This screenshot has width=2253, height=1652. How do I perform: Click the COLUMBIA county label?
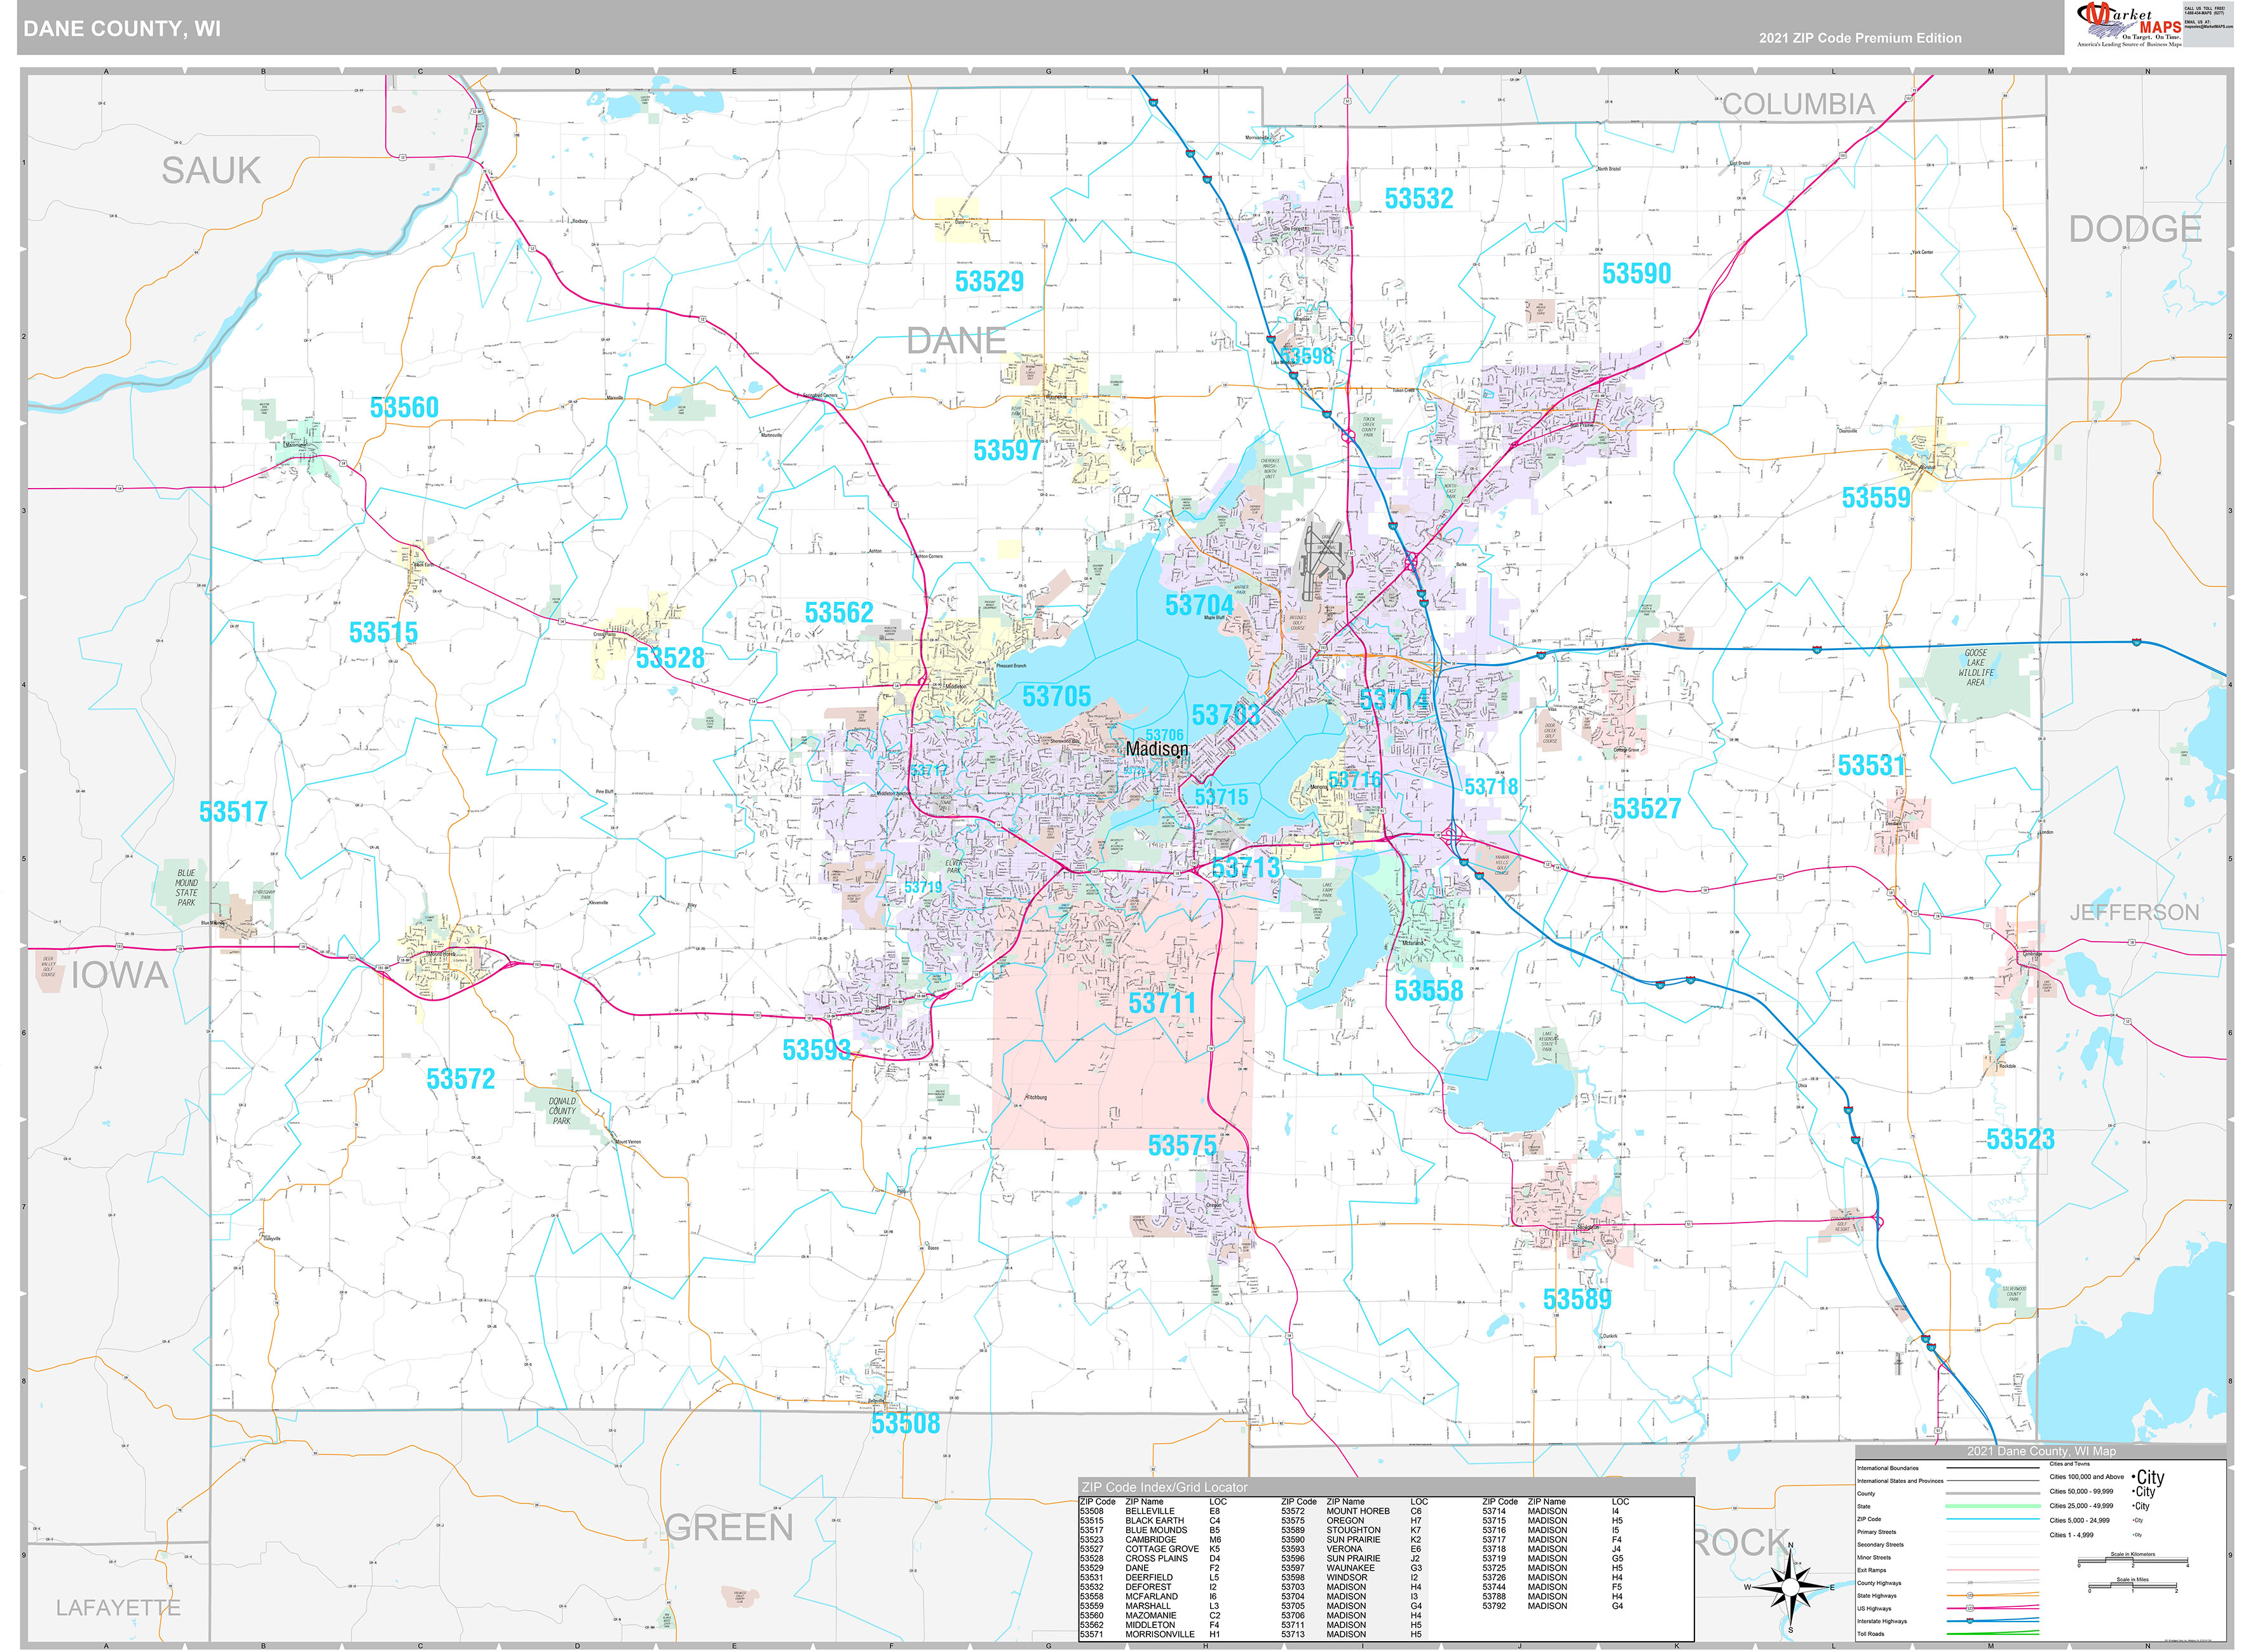[x=1798, y=104]
